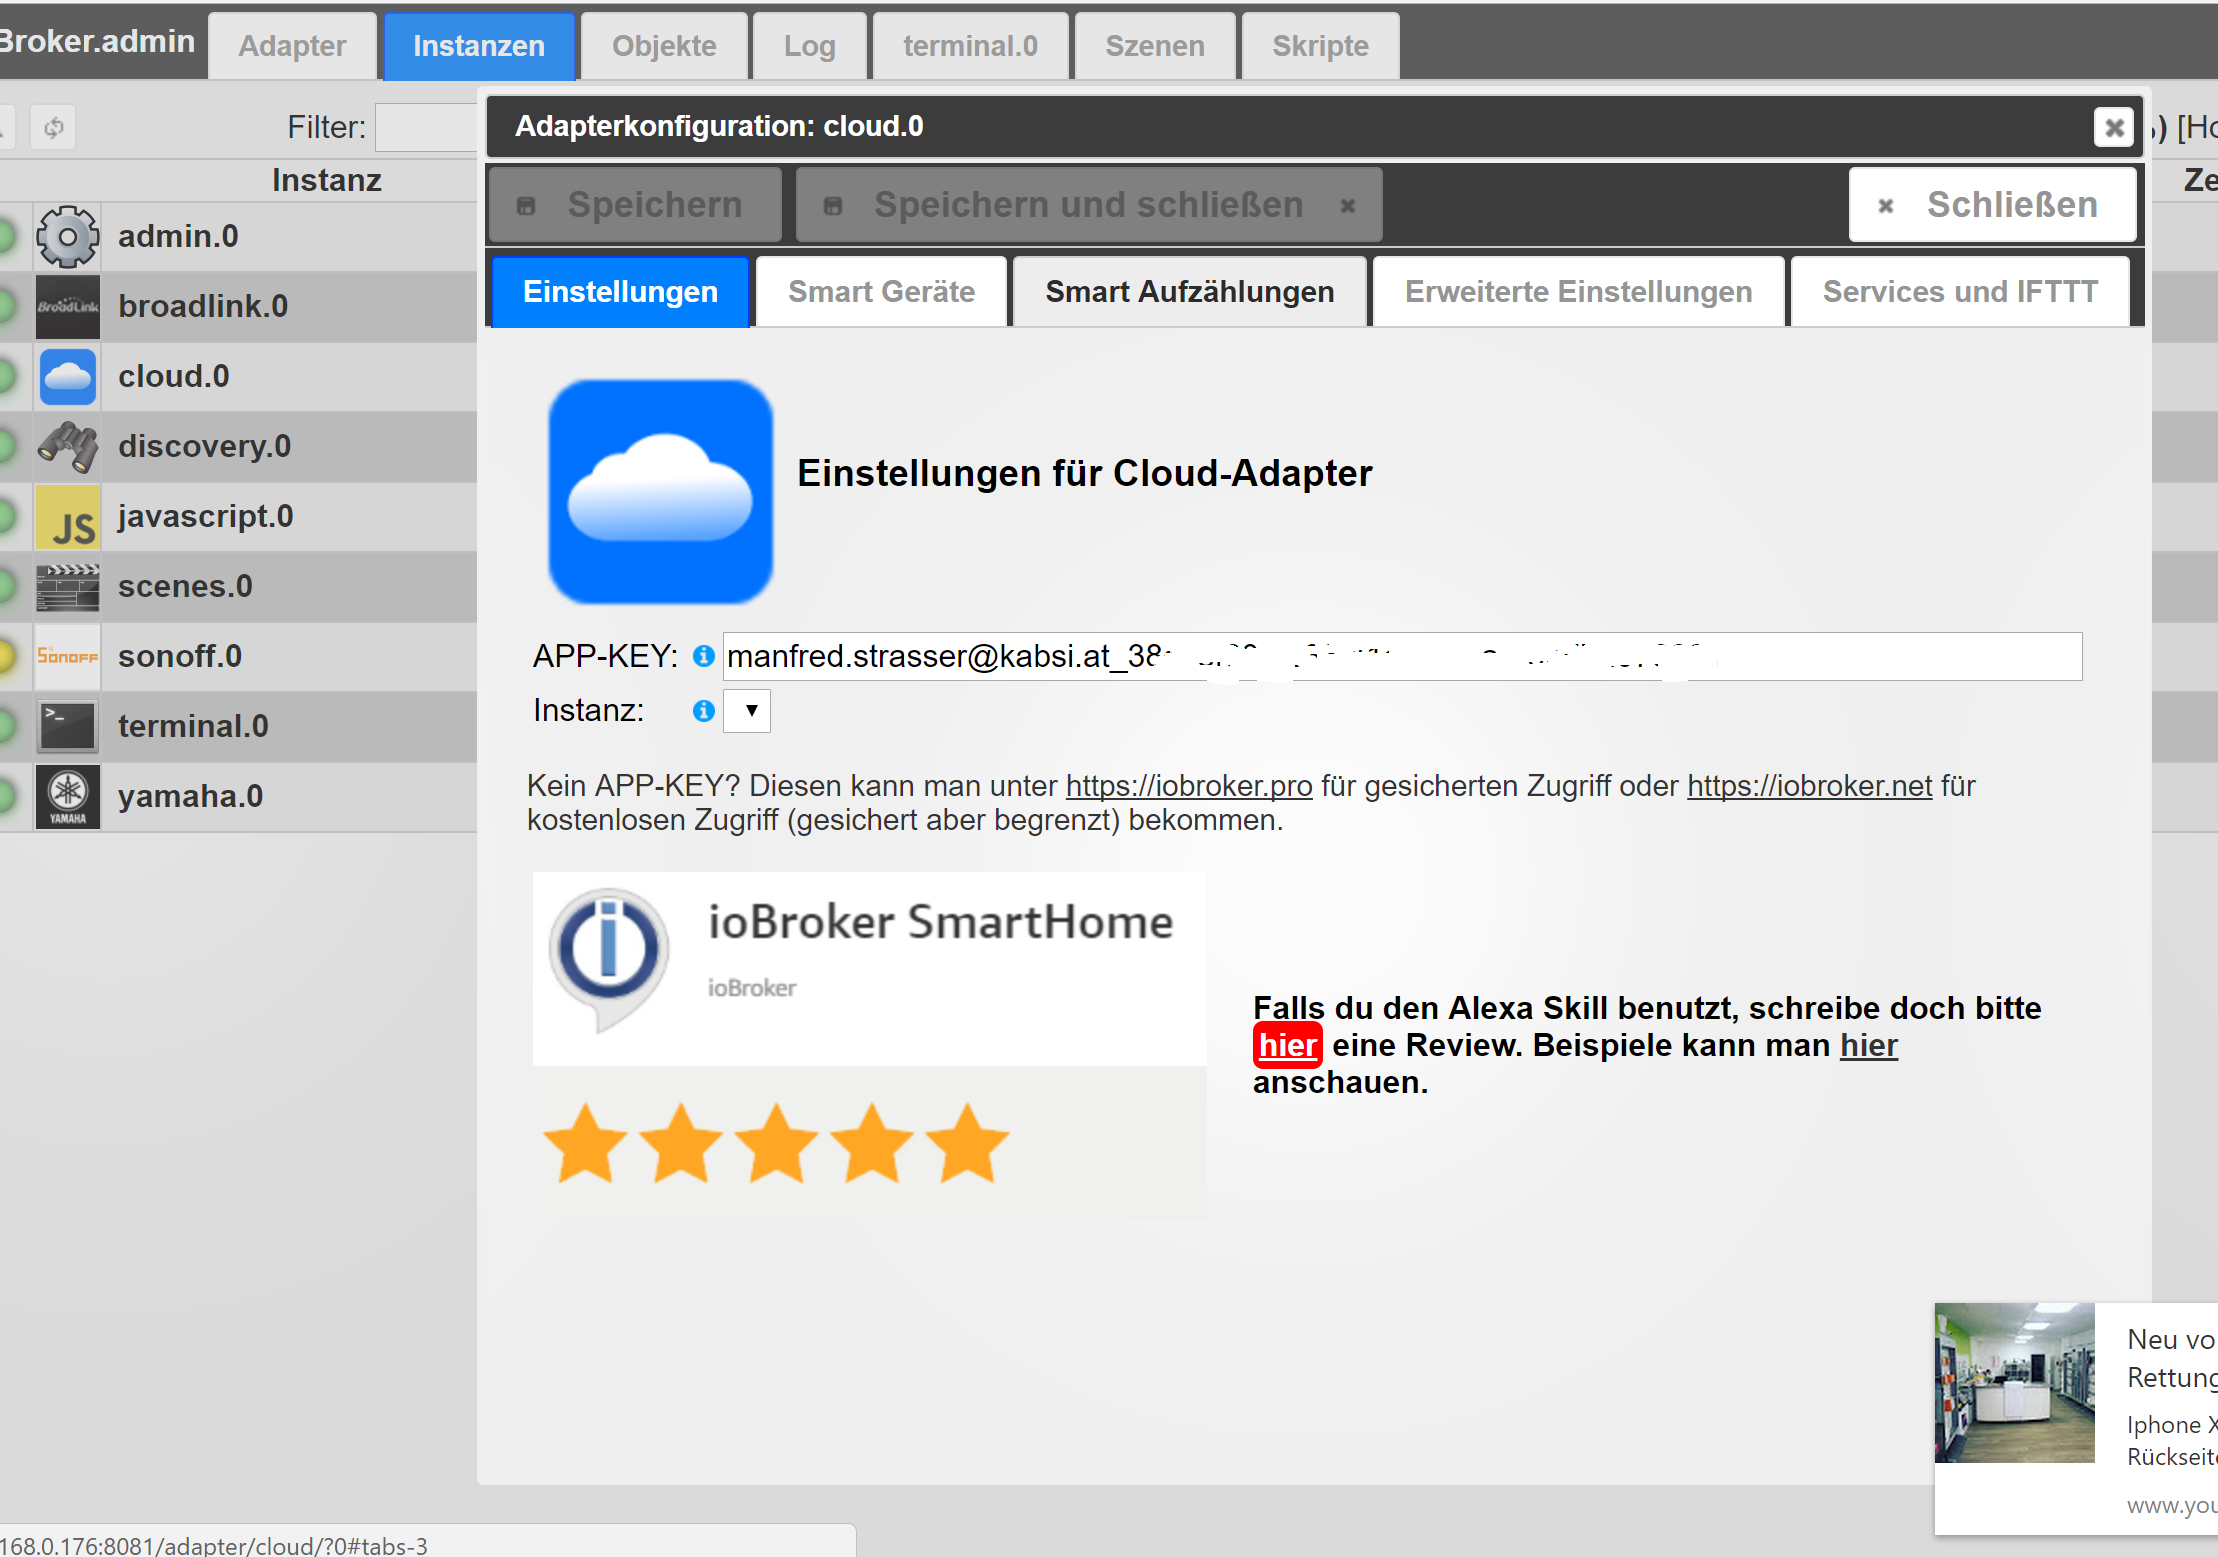Click the ioBroker SmartHome skill image

868,968
